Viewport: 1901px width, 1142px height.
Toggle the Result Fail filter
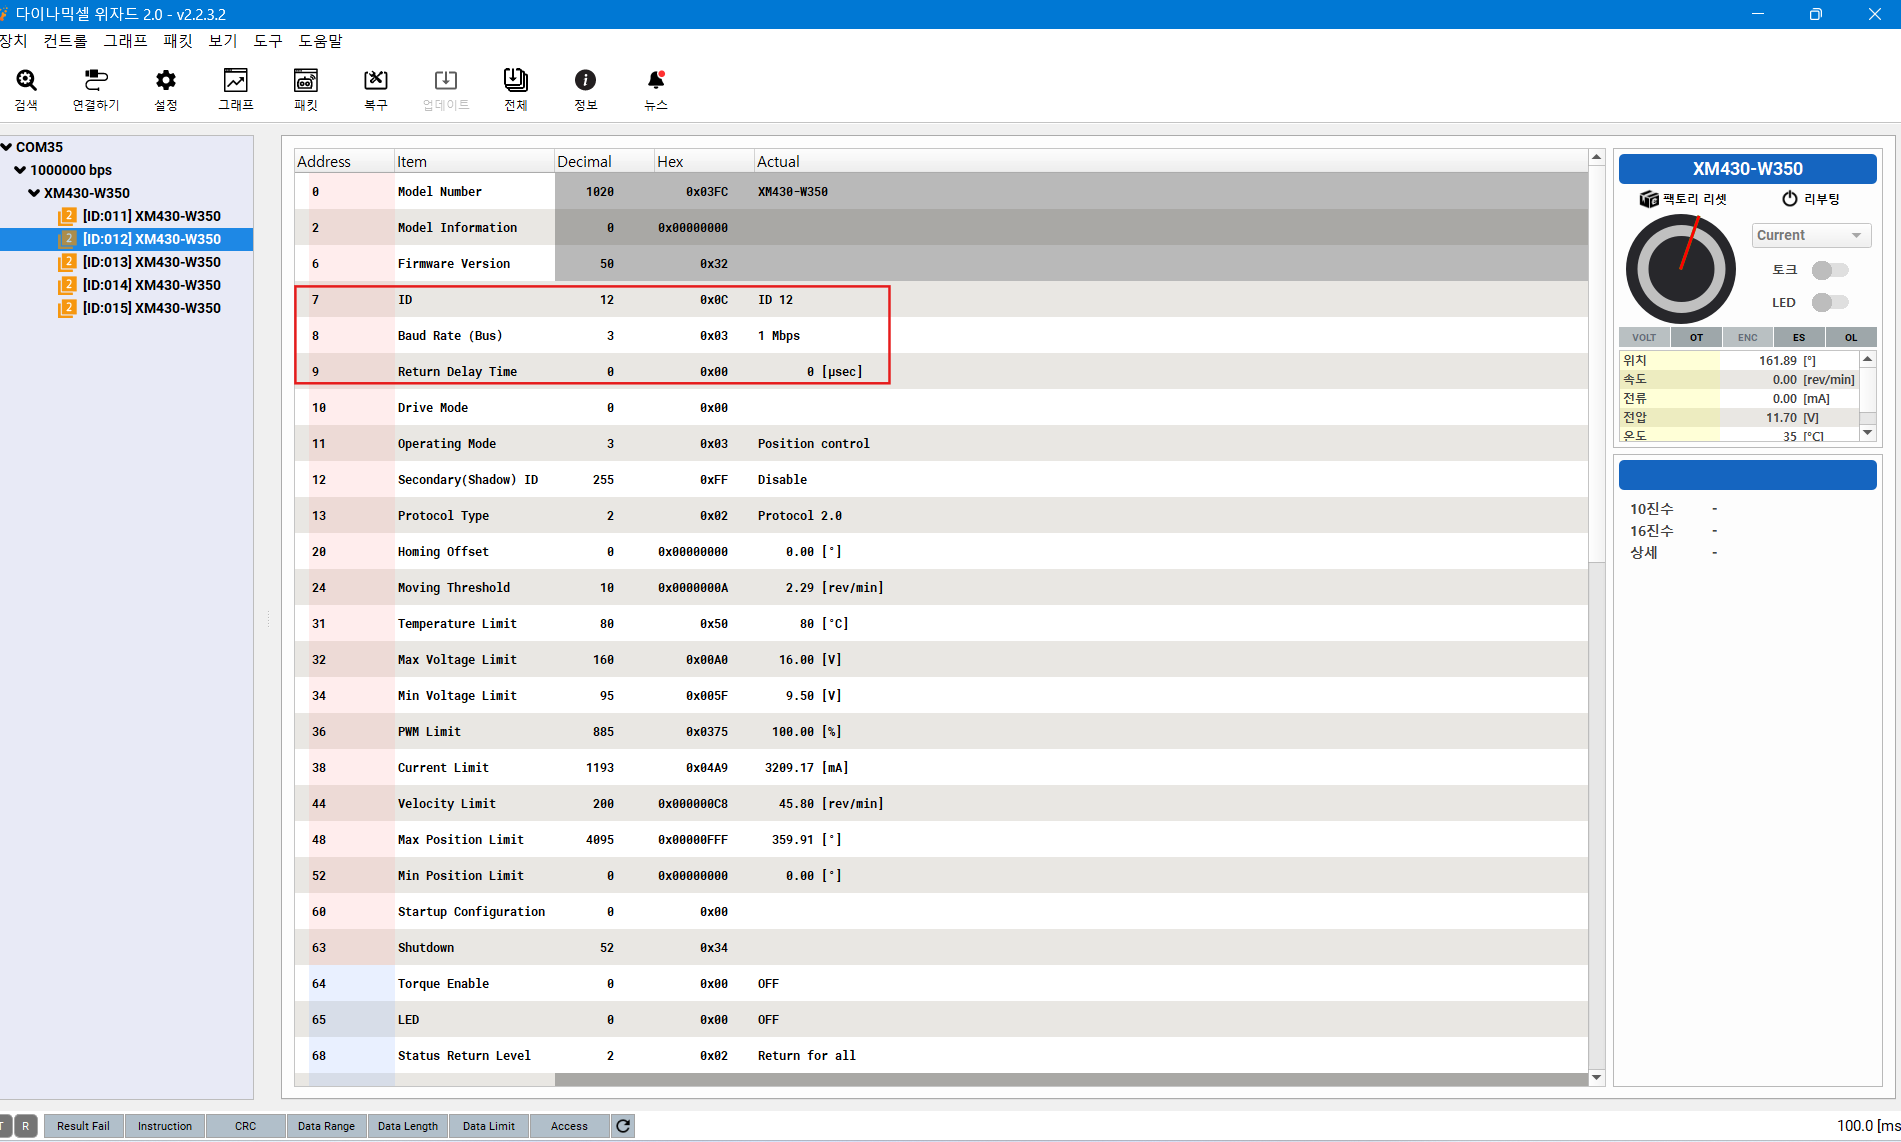click(83, 1126)
